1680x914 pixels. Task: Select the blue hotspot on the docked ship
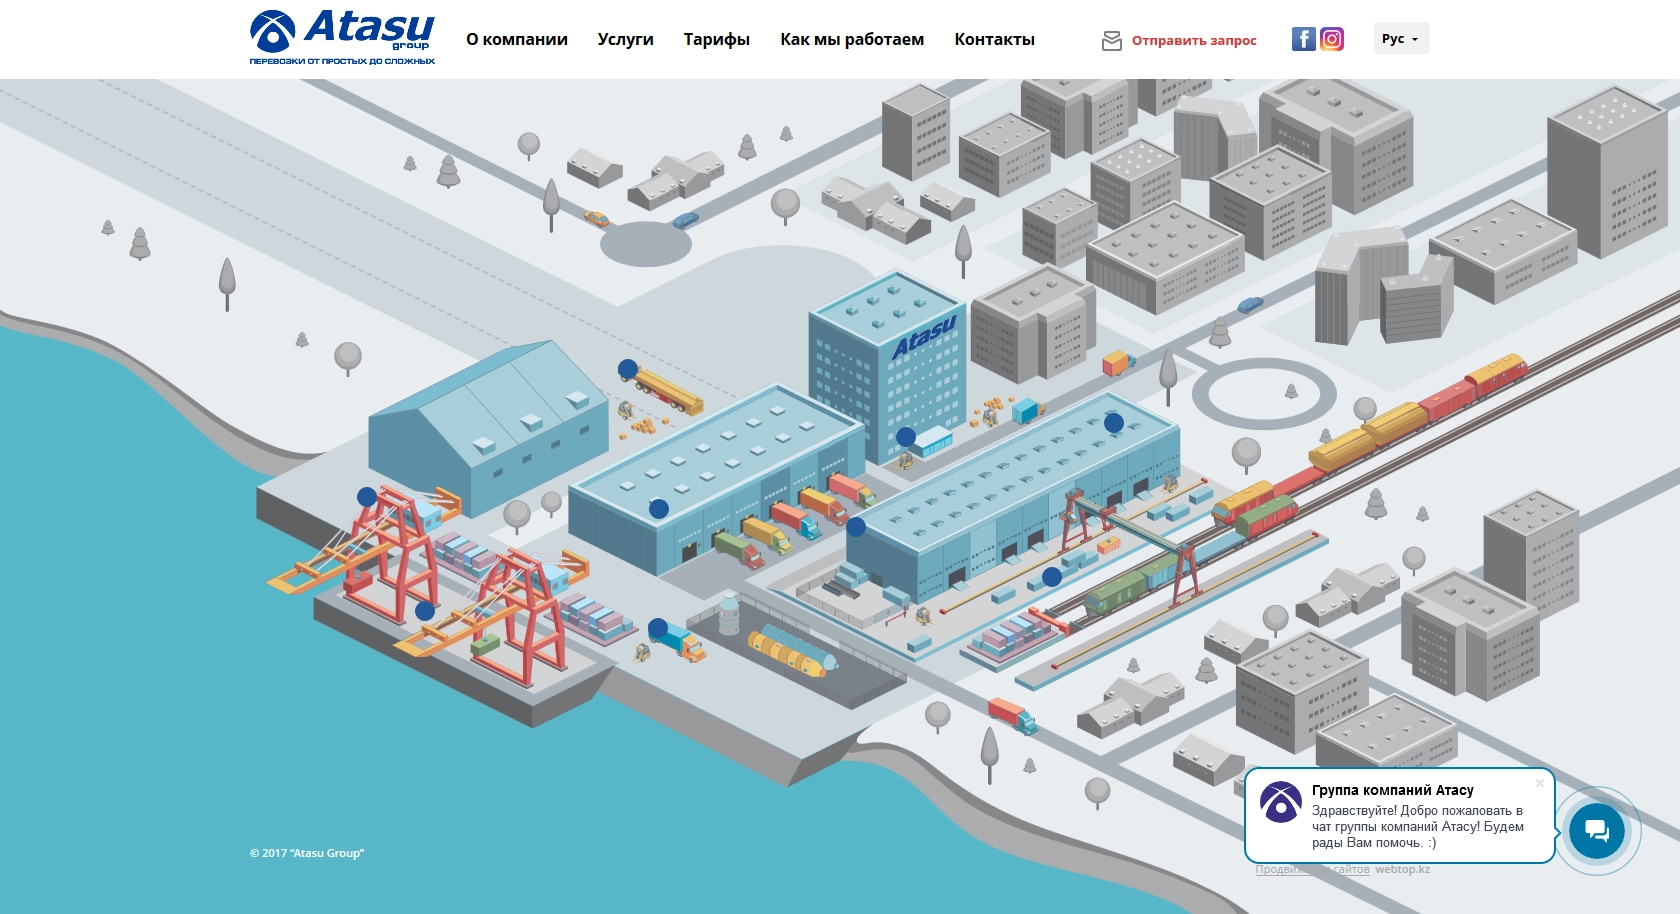coord(425,611)
